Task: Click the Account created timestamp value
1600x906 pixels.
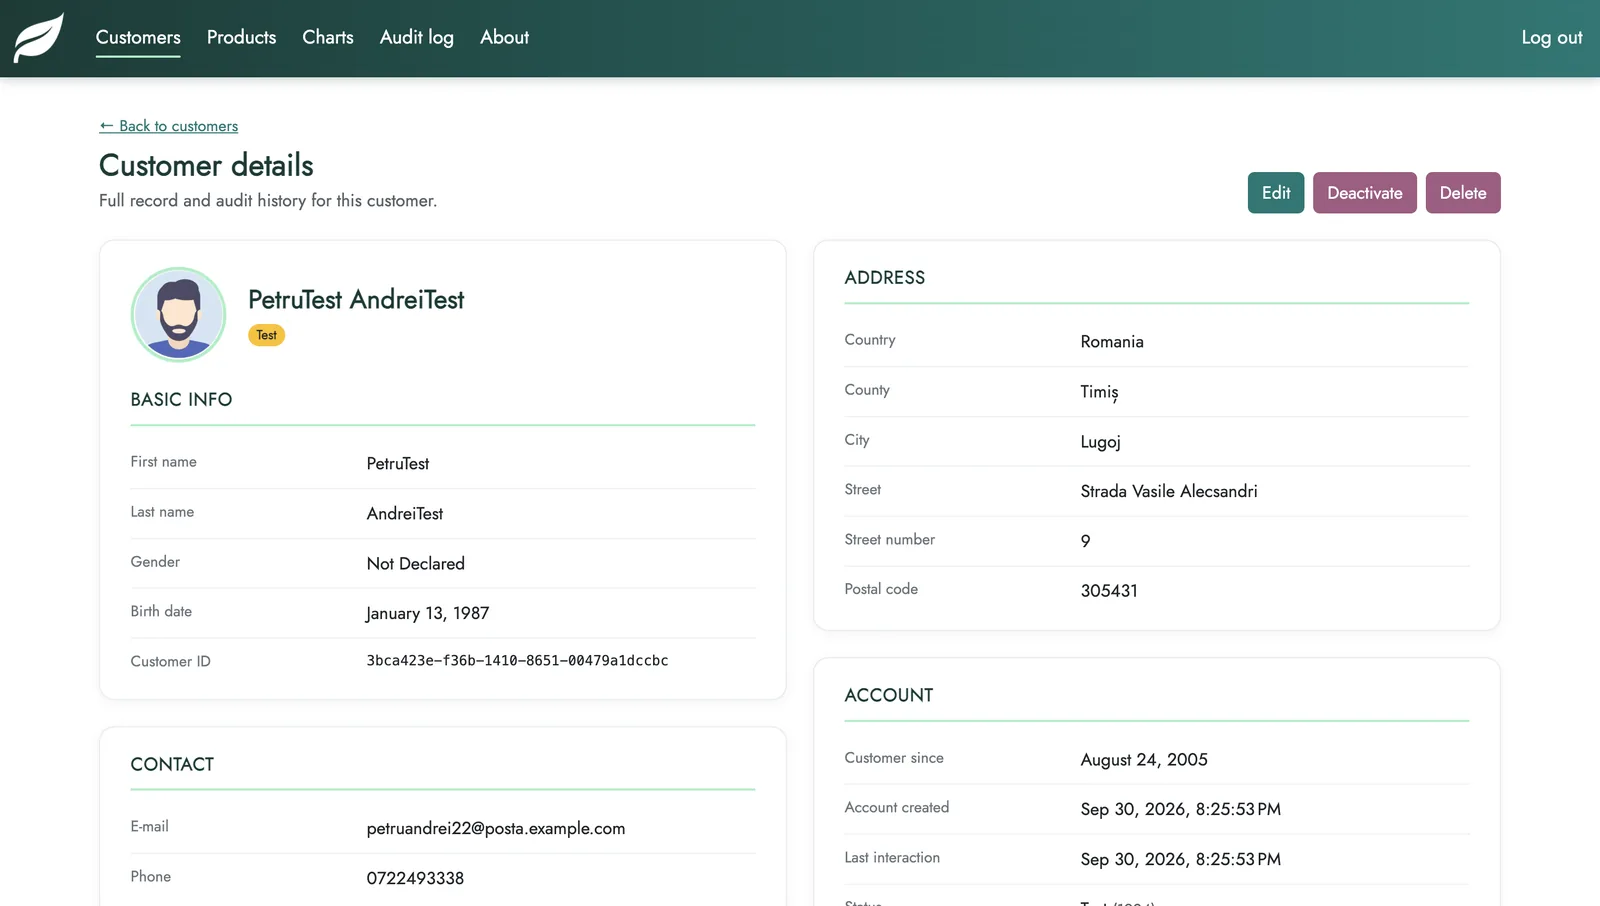Action: tap(1180, 809)
